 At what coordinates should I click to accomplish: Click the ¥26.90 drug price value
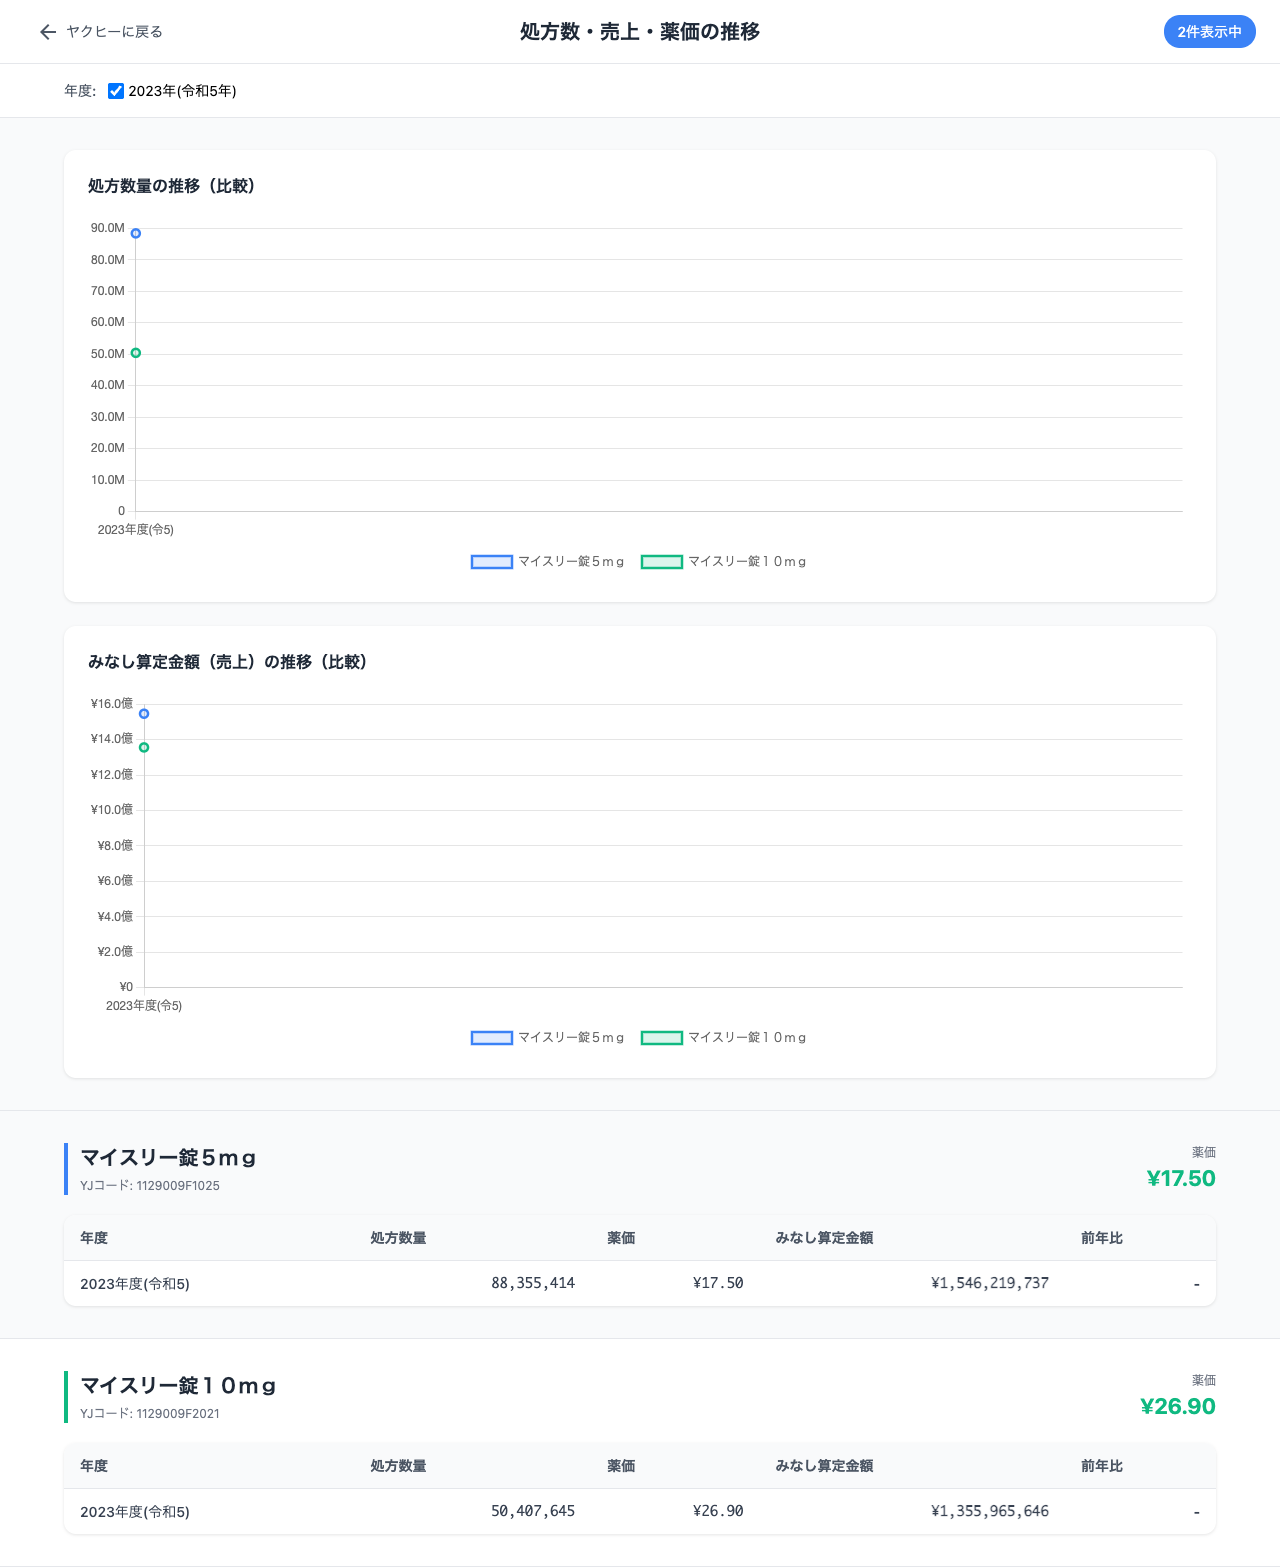(1178, 1407)
